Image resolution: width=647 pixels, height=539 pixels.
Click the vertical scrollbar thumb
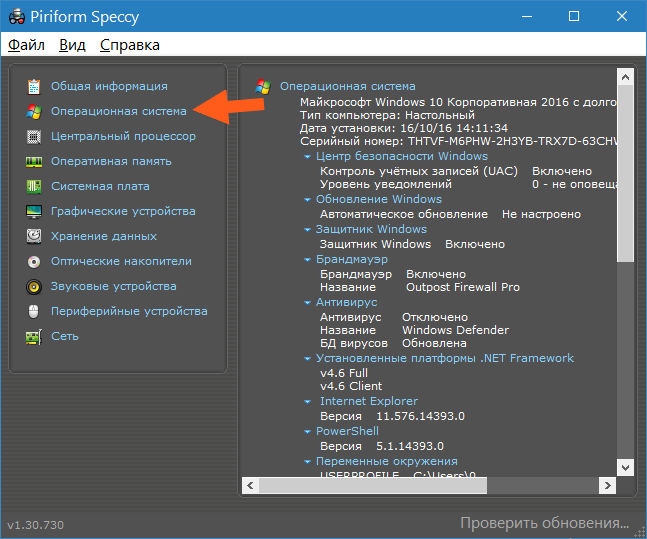(625, 173)
